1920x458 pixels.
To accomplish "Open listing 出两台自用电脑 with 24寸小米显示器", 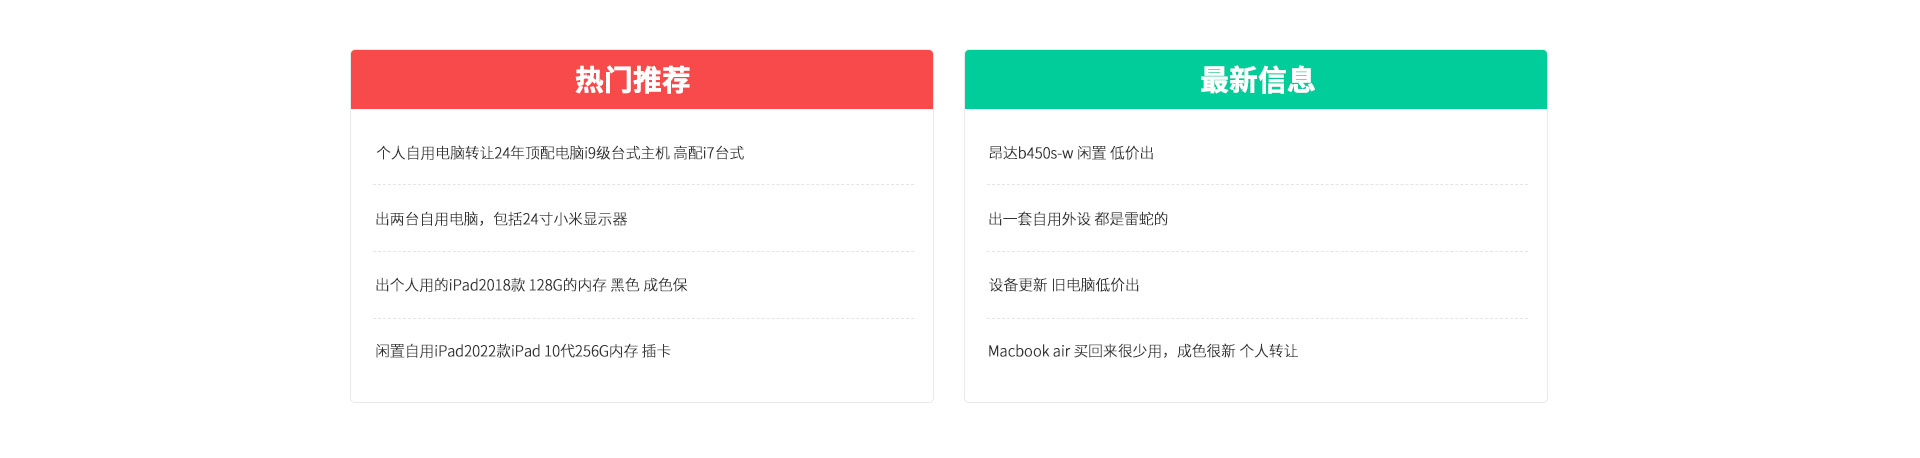I will tap(501, 219).
